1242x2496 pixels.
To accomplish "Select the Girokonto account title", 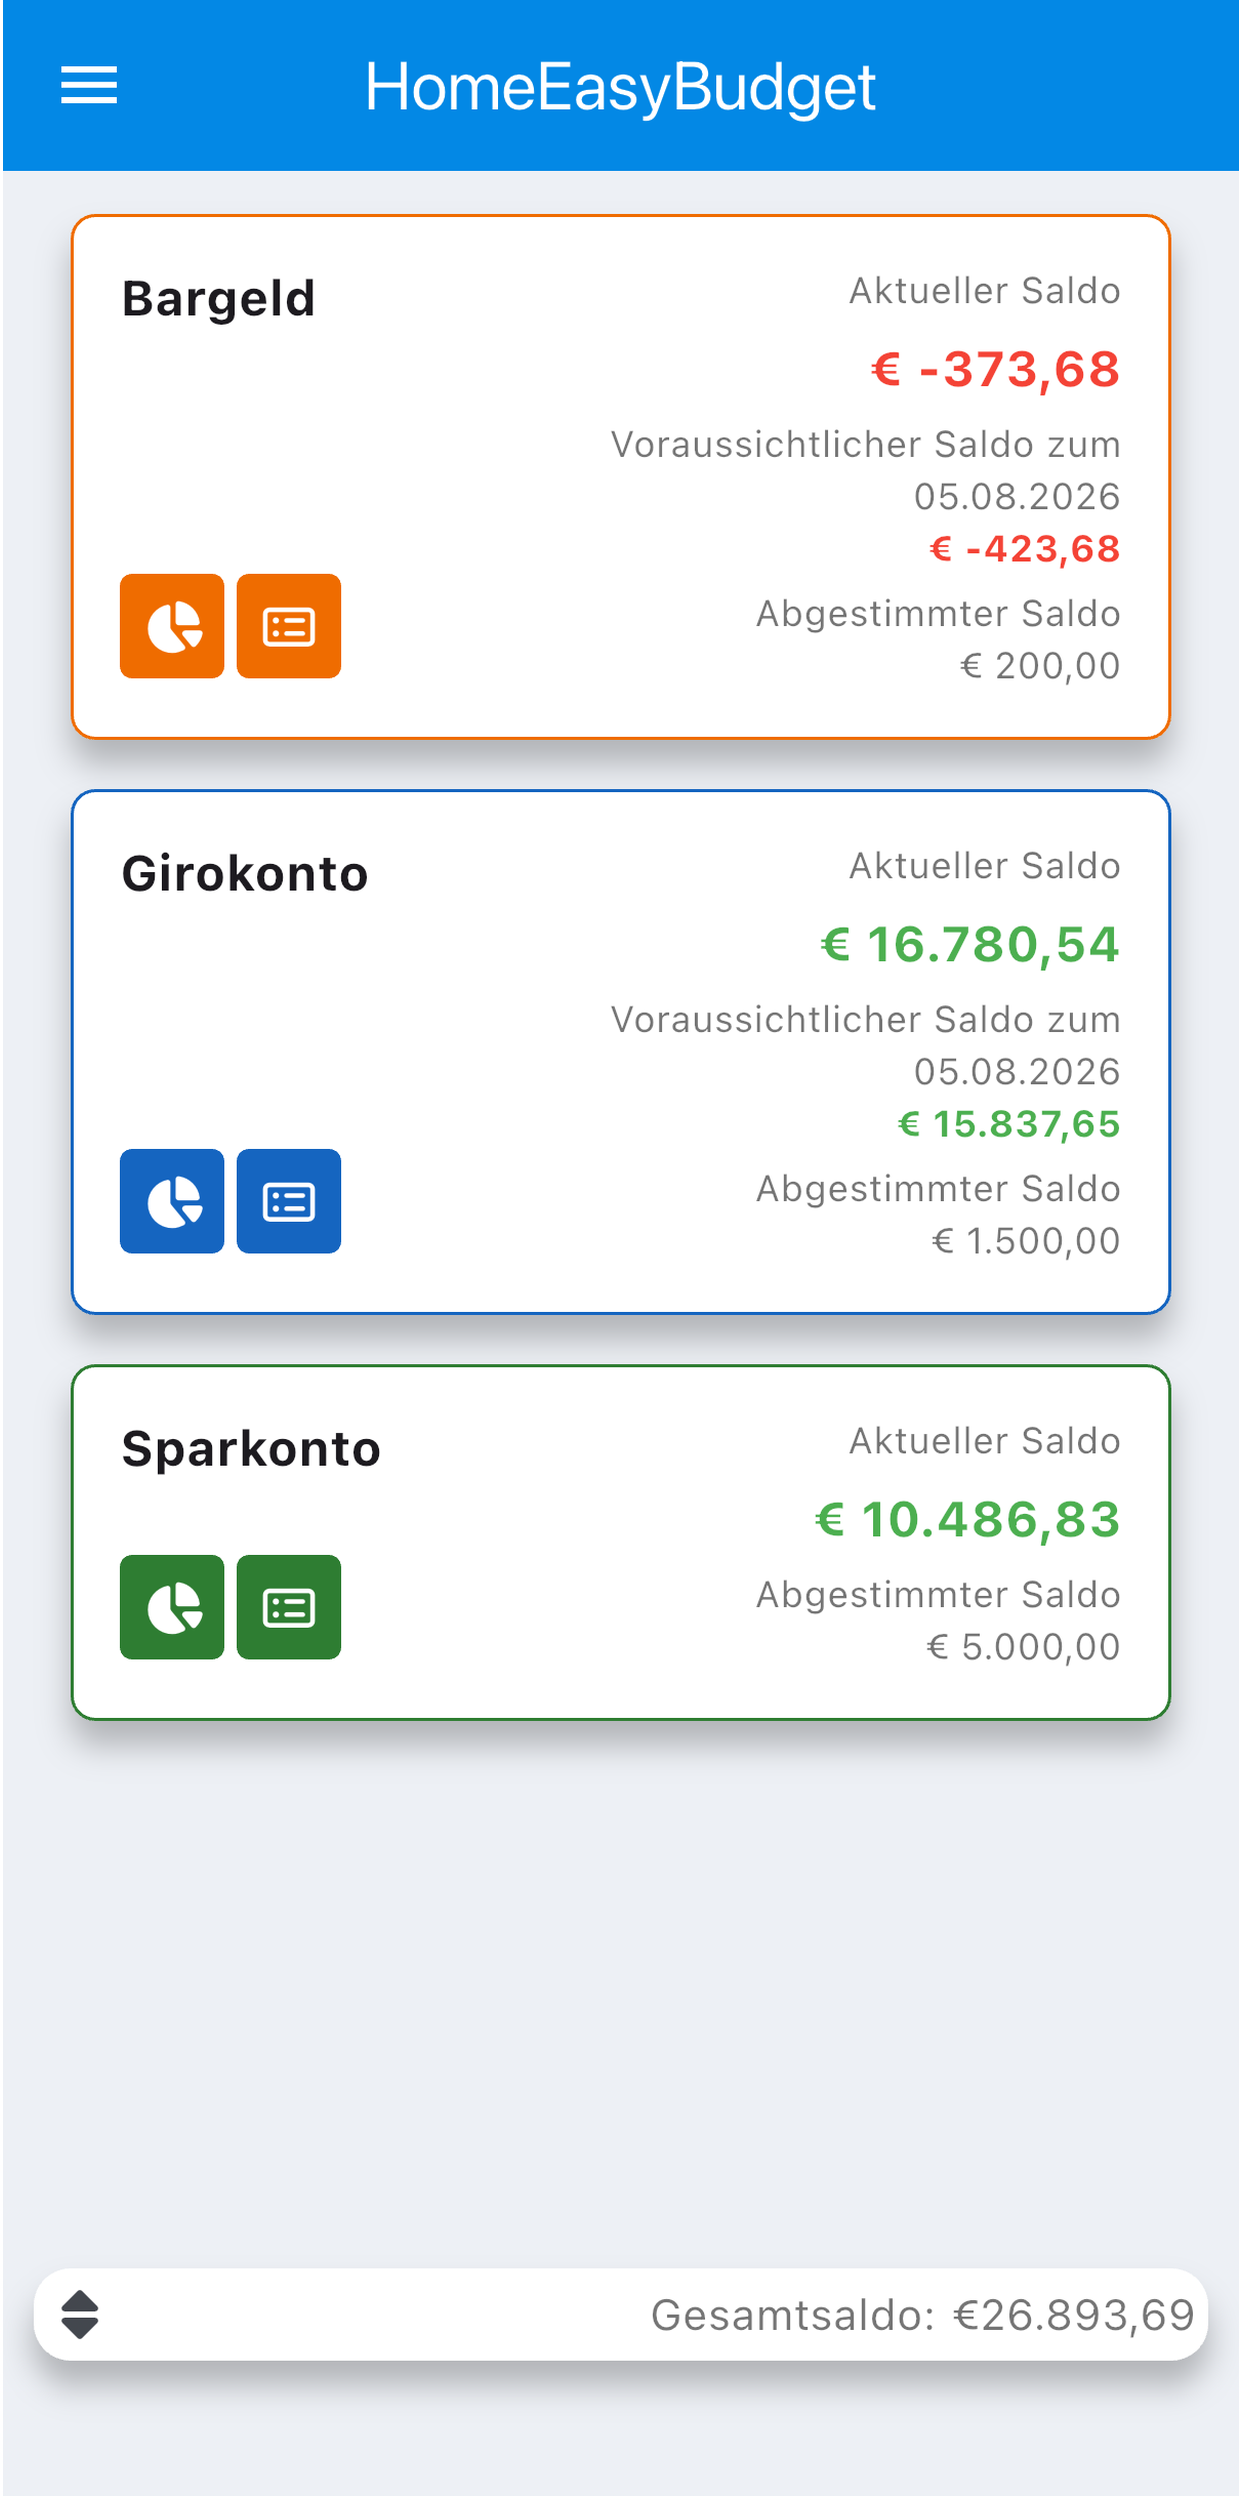I will tap(245, 874).
